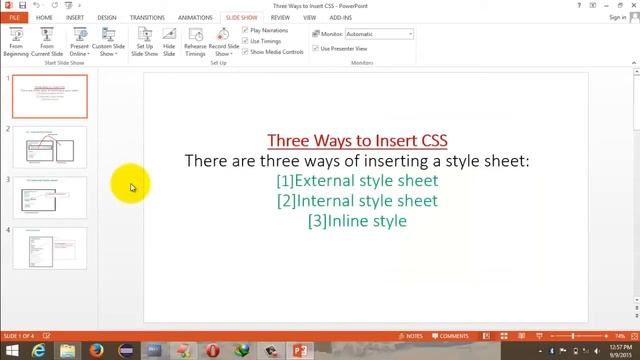Toggle Play Narrations checkbox

pos(245,30)
